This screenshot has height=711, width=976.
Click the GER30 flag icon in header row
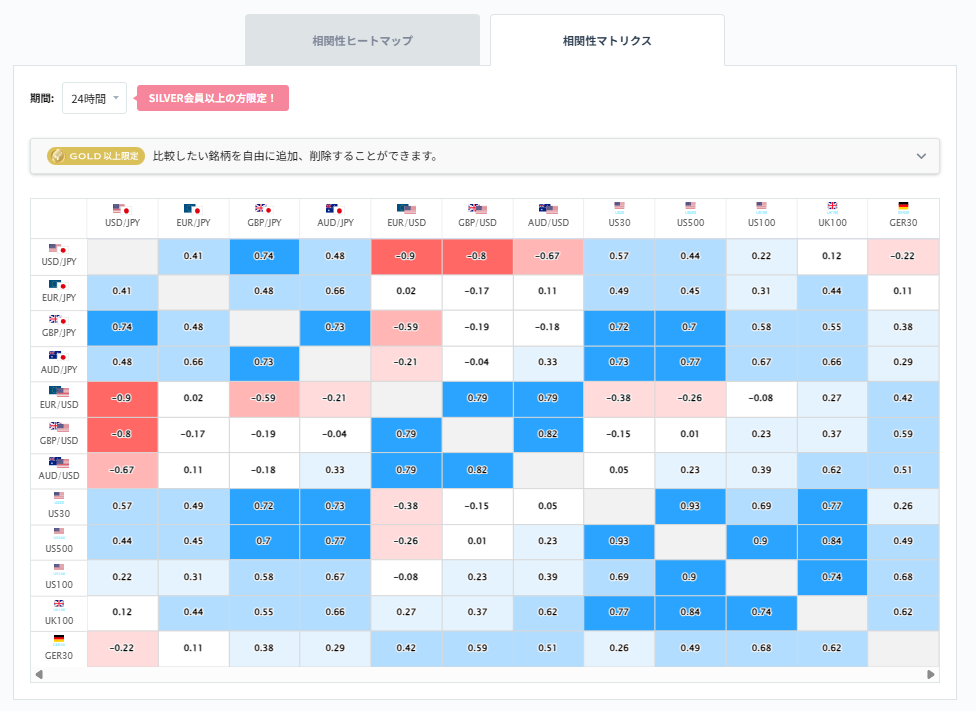pos(903,207)
